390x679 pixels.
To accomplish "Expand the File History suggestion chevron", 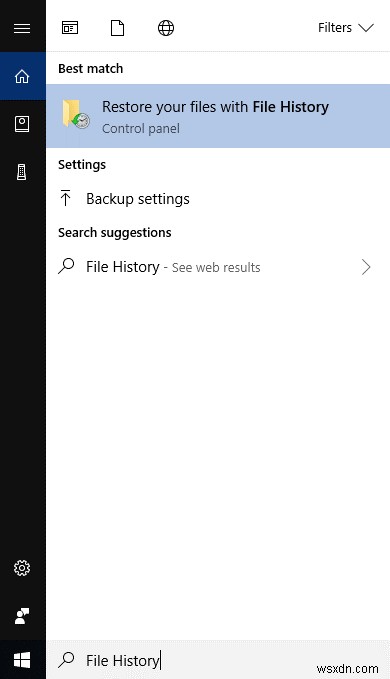I will point(366,267).
